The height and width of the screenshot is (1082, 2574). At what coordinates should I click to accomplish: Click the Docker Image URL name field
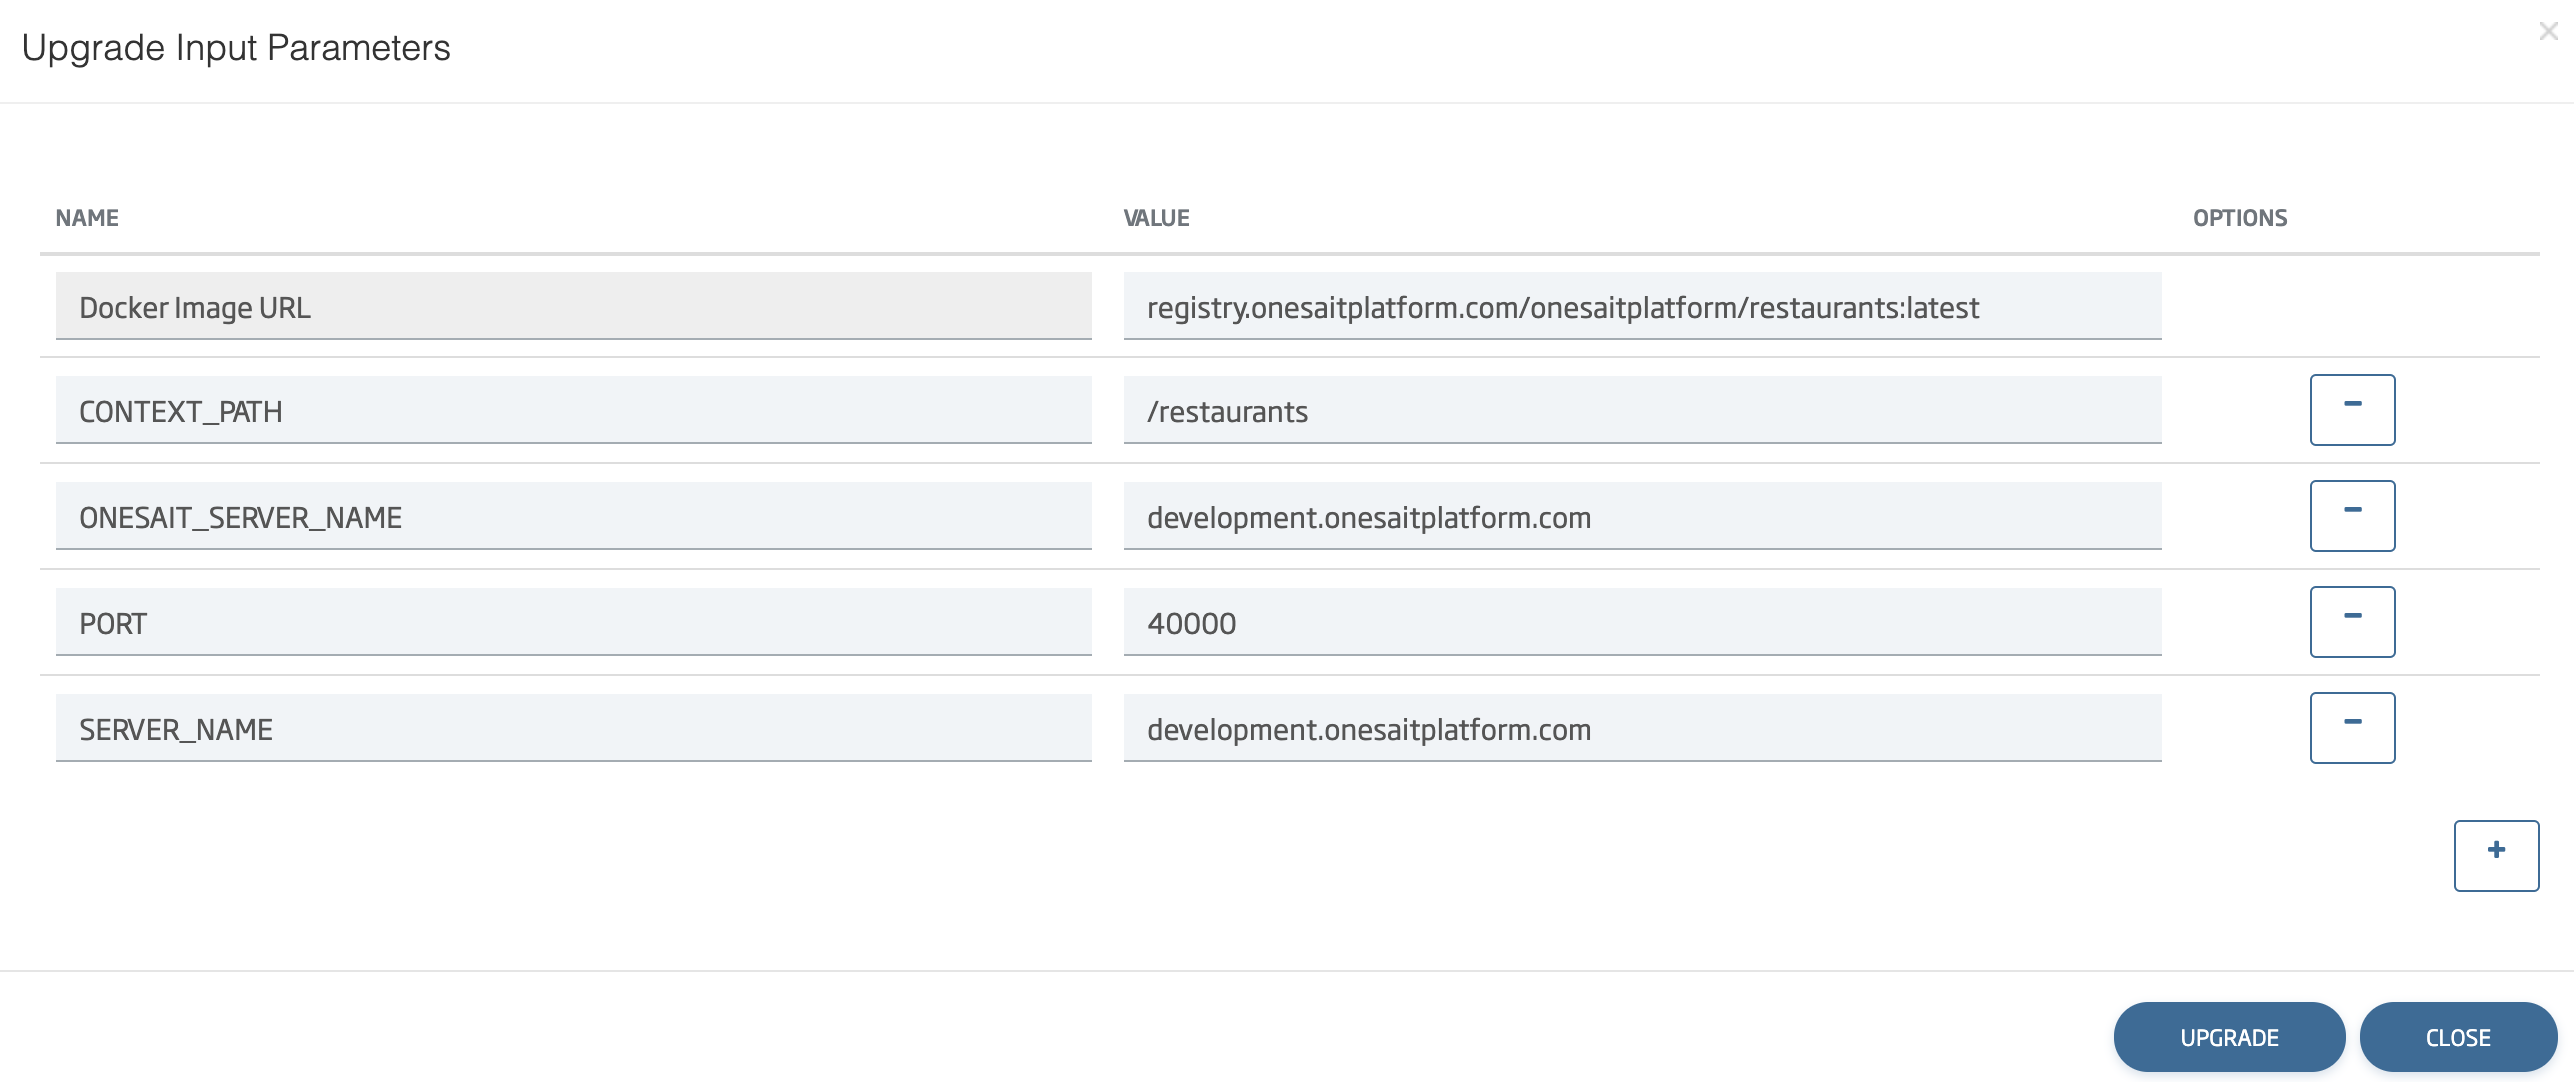click(573, 307)
